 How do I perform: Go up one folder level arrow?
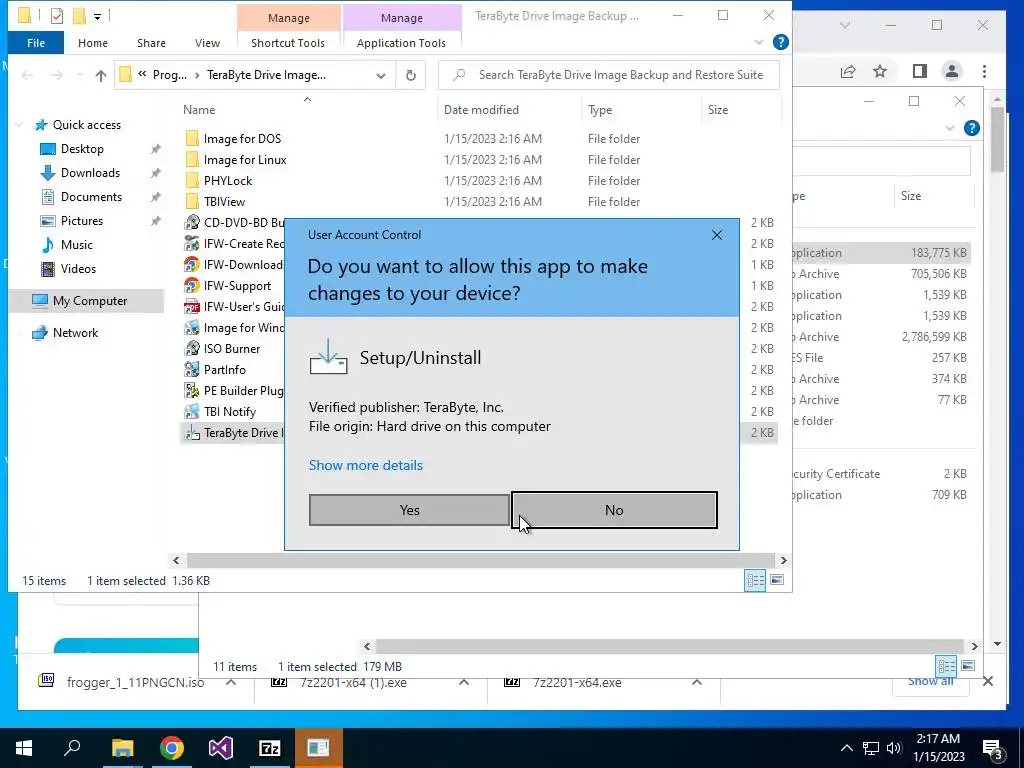(101, 76)
